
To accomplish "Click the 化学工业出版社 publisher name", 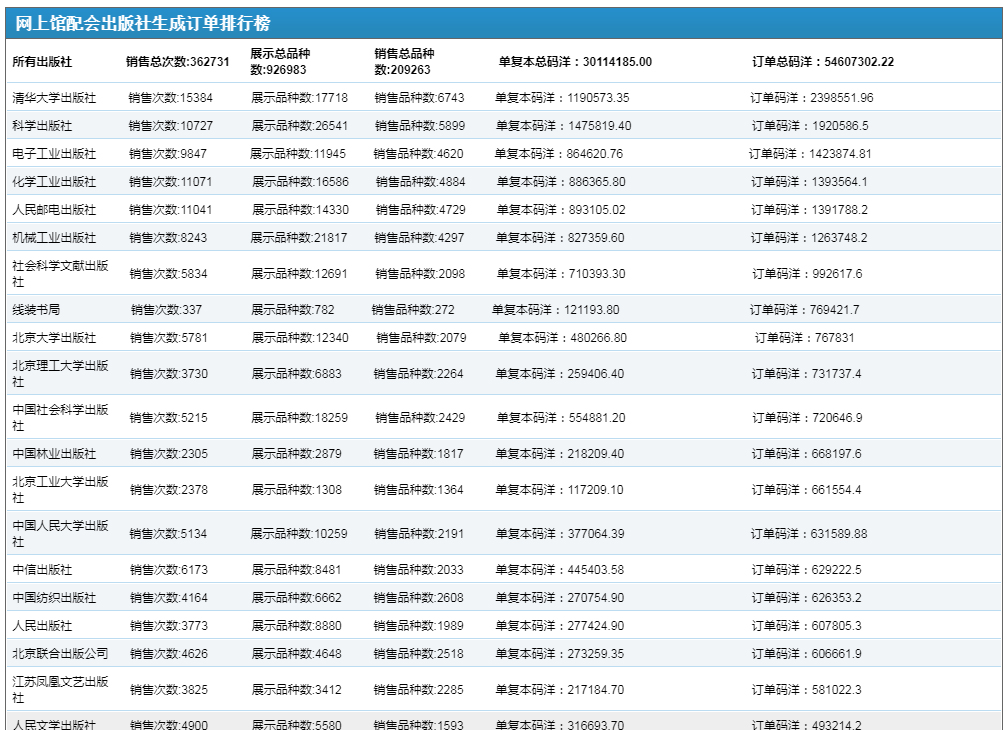I will (x=54, y=182).
